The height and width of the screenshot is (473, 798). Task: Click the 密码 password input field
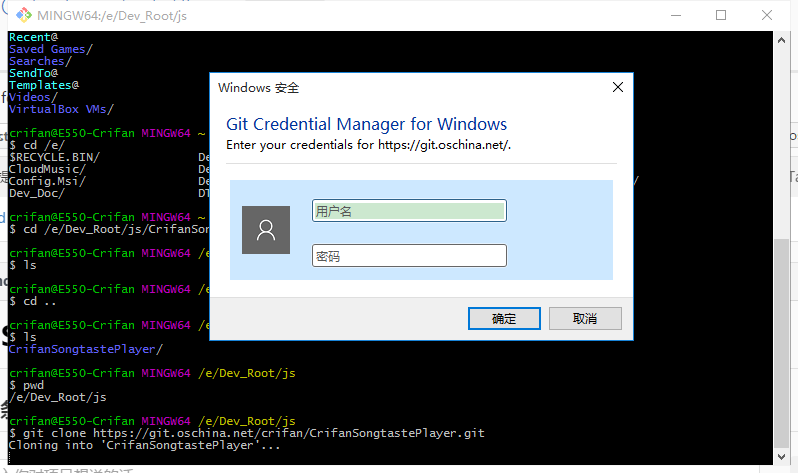(x=409, y=256)
